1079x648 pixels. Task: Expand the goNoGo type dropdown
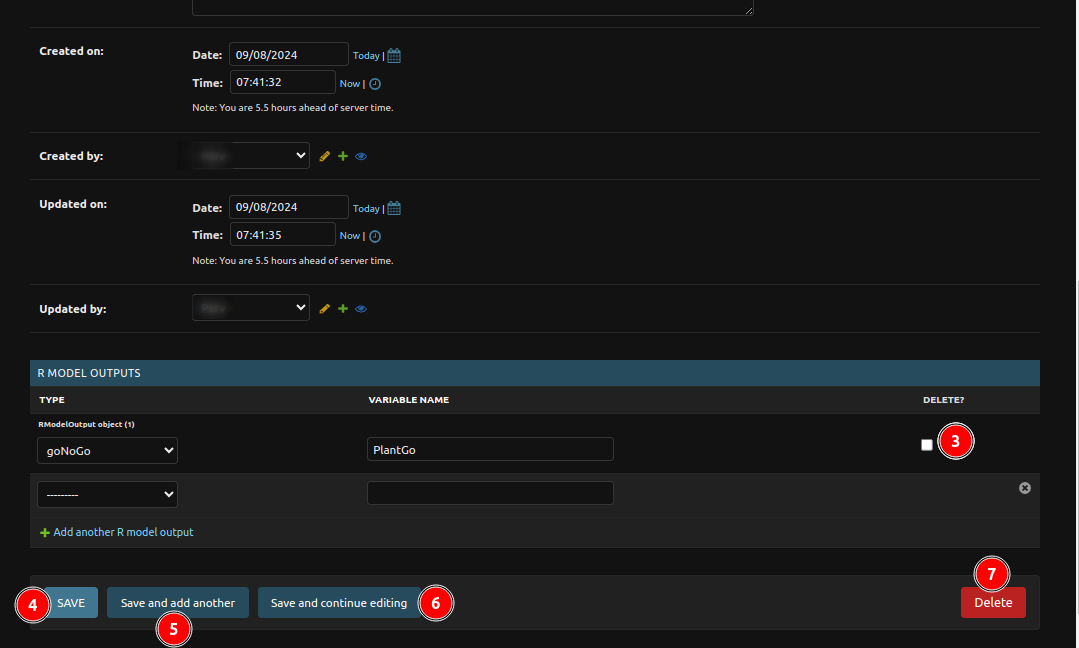point(108,450)
